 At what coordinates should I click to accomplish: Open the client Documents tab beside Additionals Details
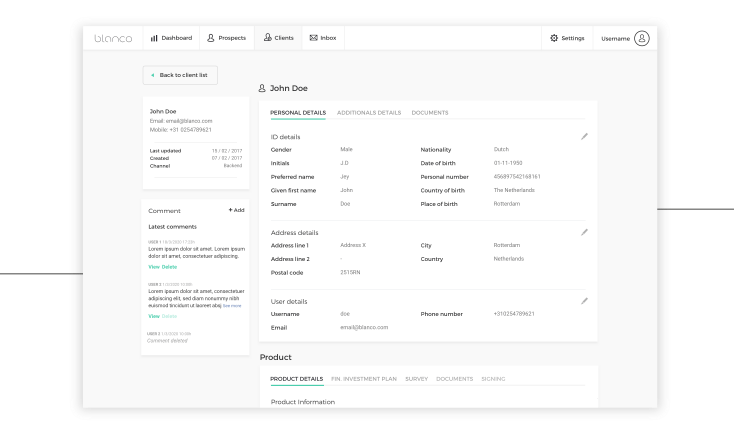430,113
